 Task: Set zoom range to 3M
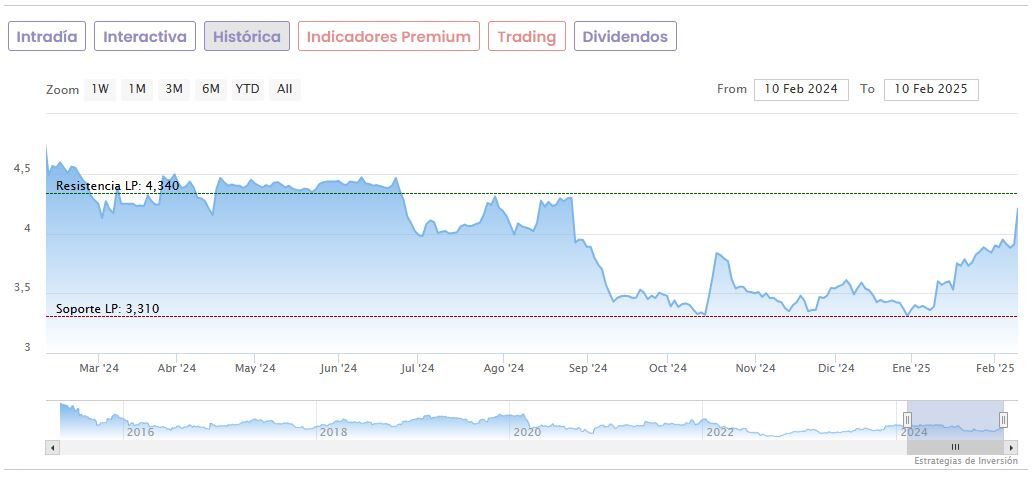pyautogui.click(x=174, y=89)
